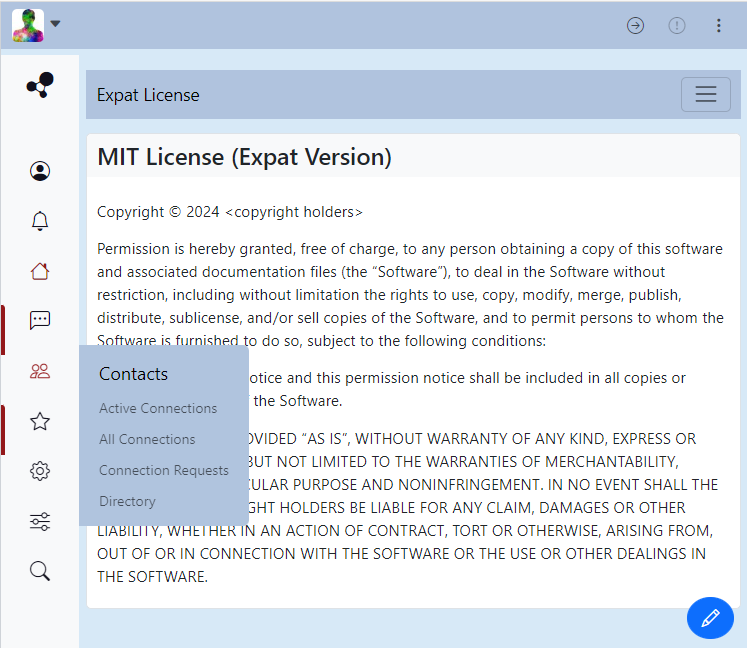The image size is (747, 648).
Task: Open Directory from Contacts menu
Action: pos(127,501)
